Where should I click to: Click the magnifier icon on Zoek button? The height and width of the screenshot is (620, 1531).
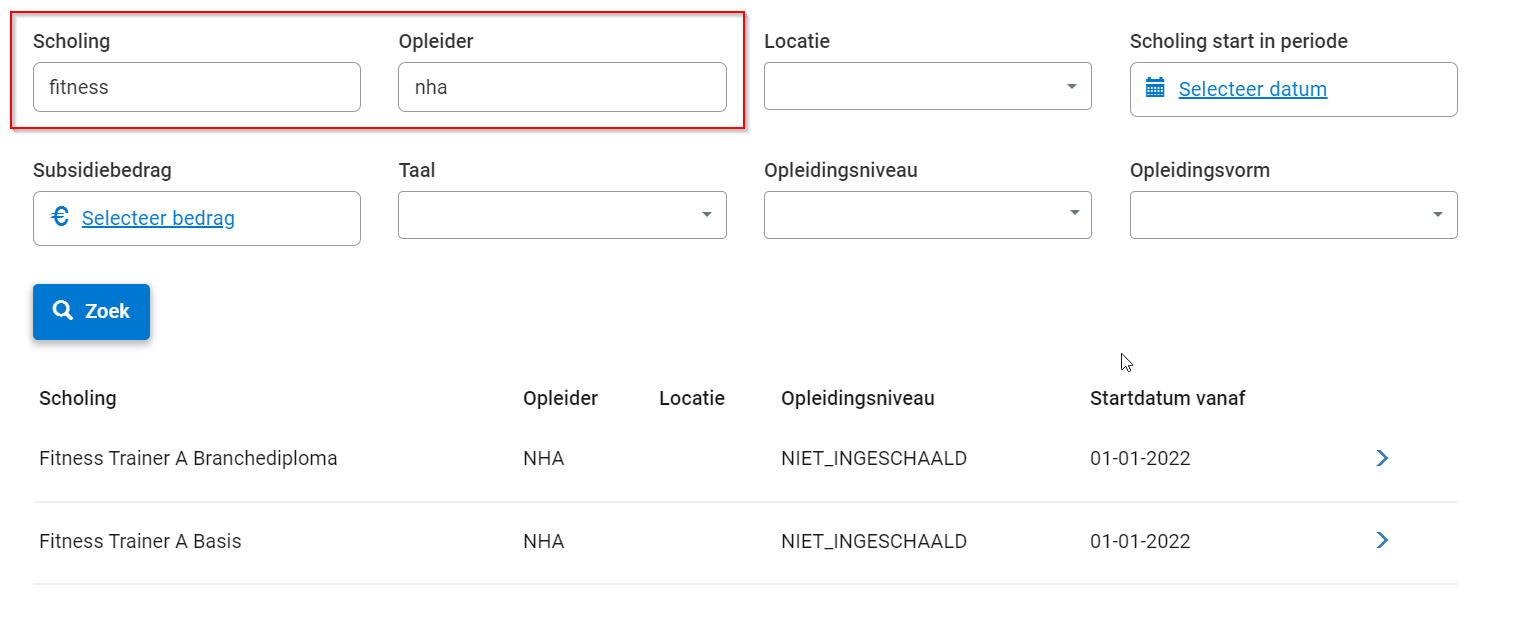63,311
